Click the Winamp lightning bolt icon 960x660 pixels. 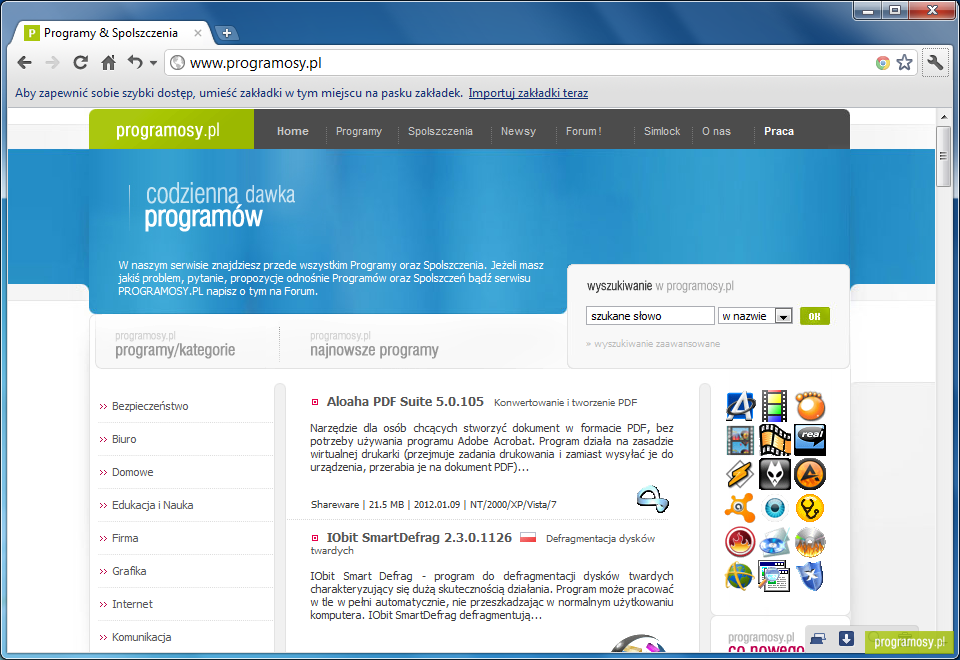tap(740, 474)
